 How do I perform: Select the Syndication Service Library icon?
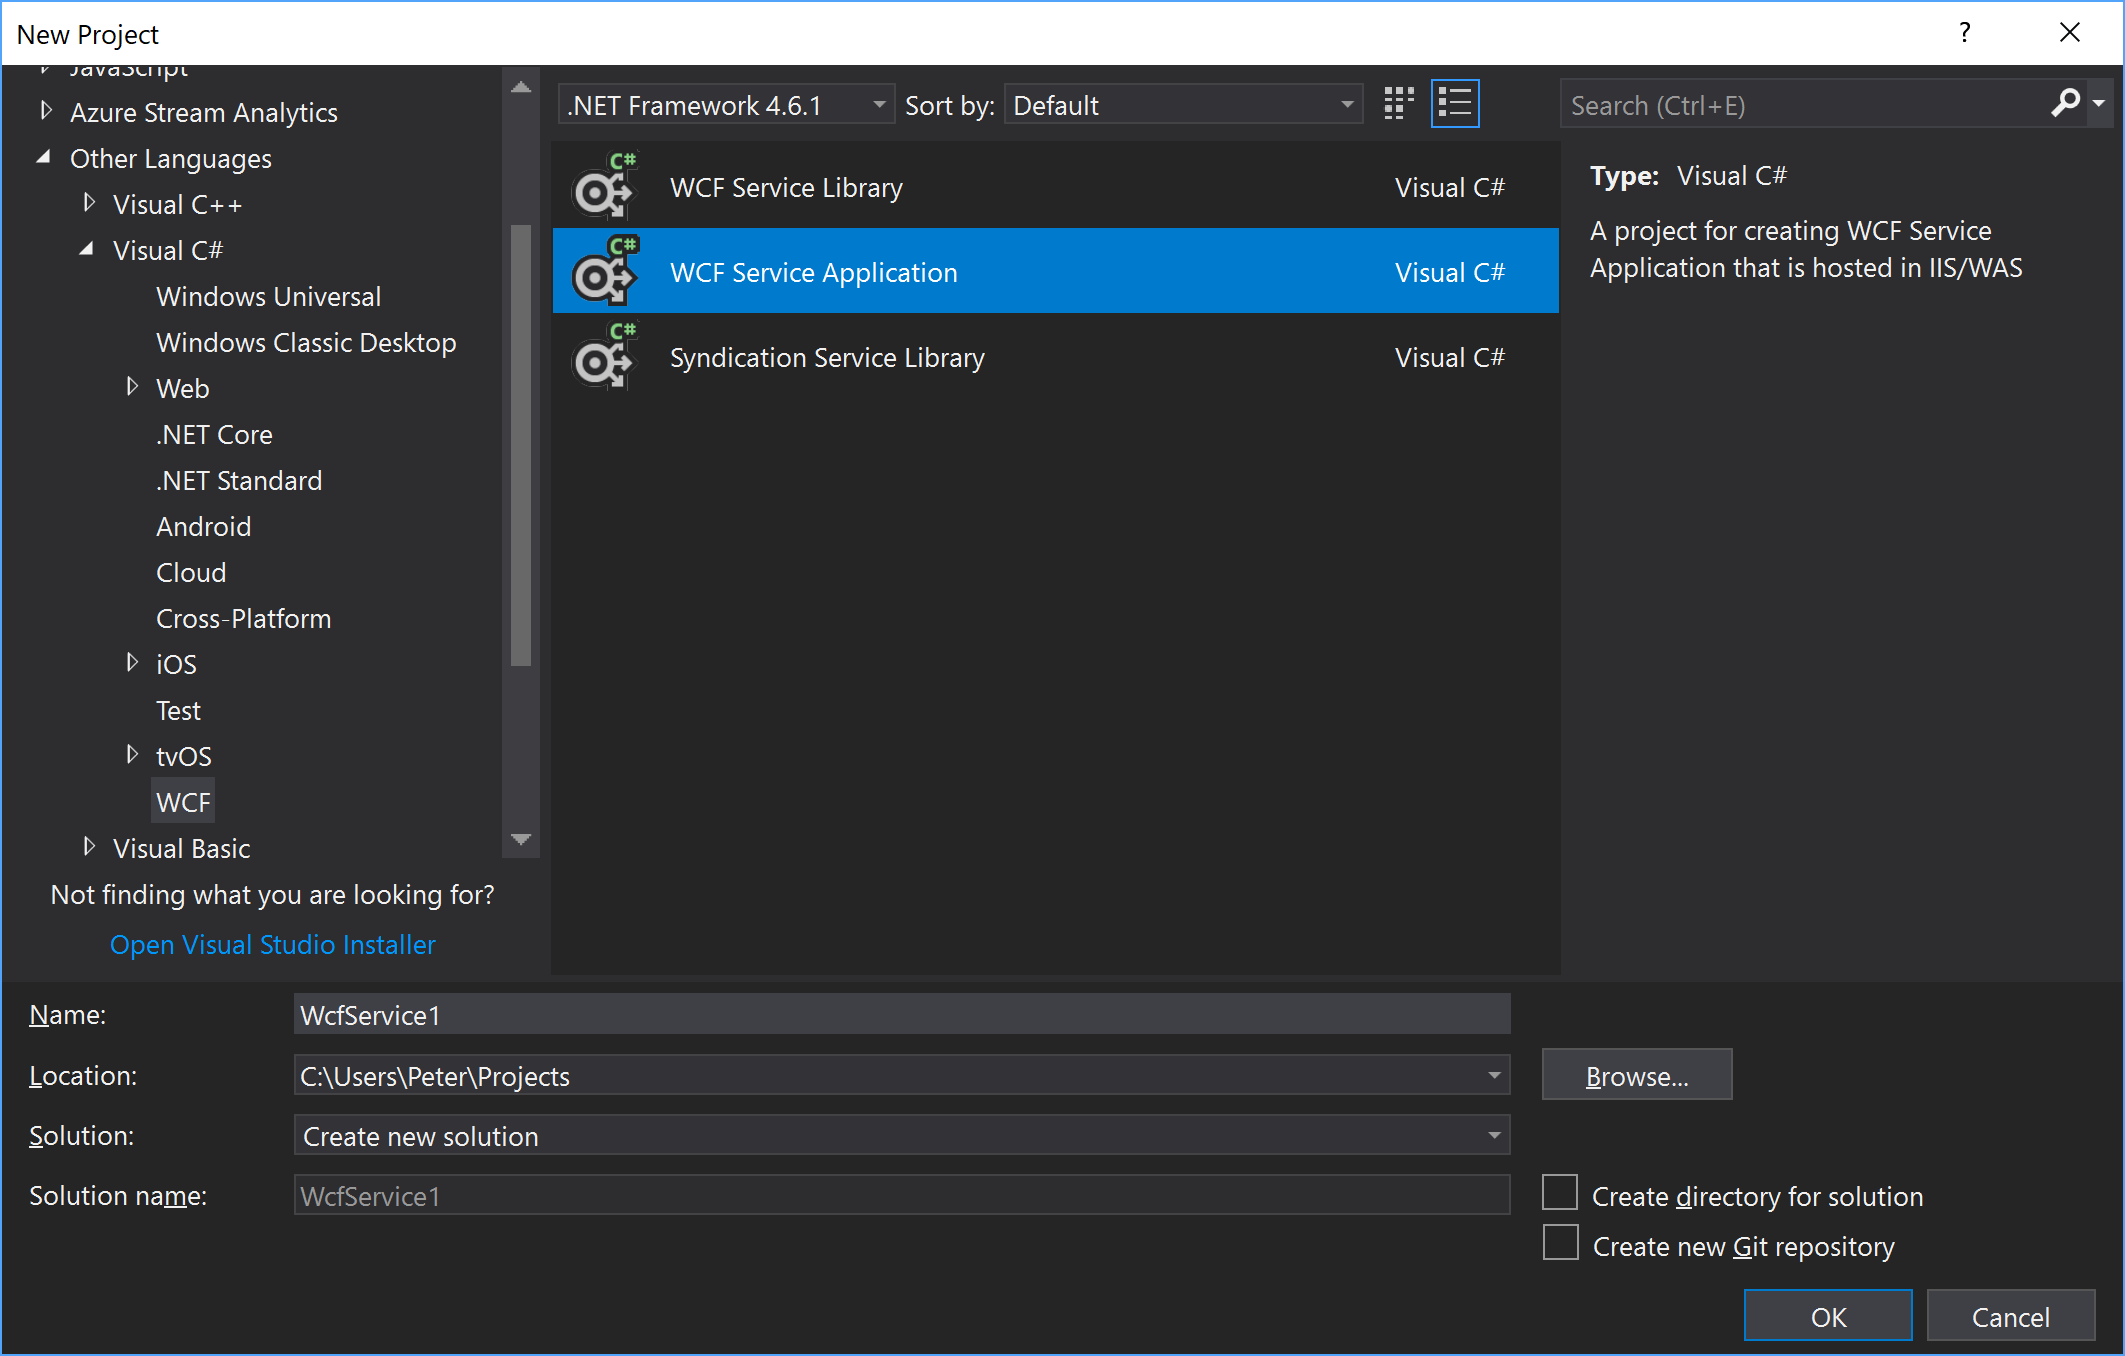click(606, 360)
